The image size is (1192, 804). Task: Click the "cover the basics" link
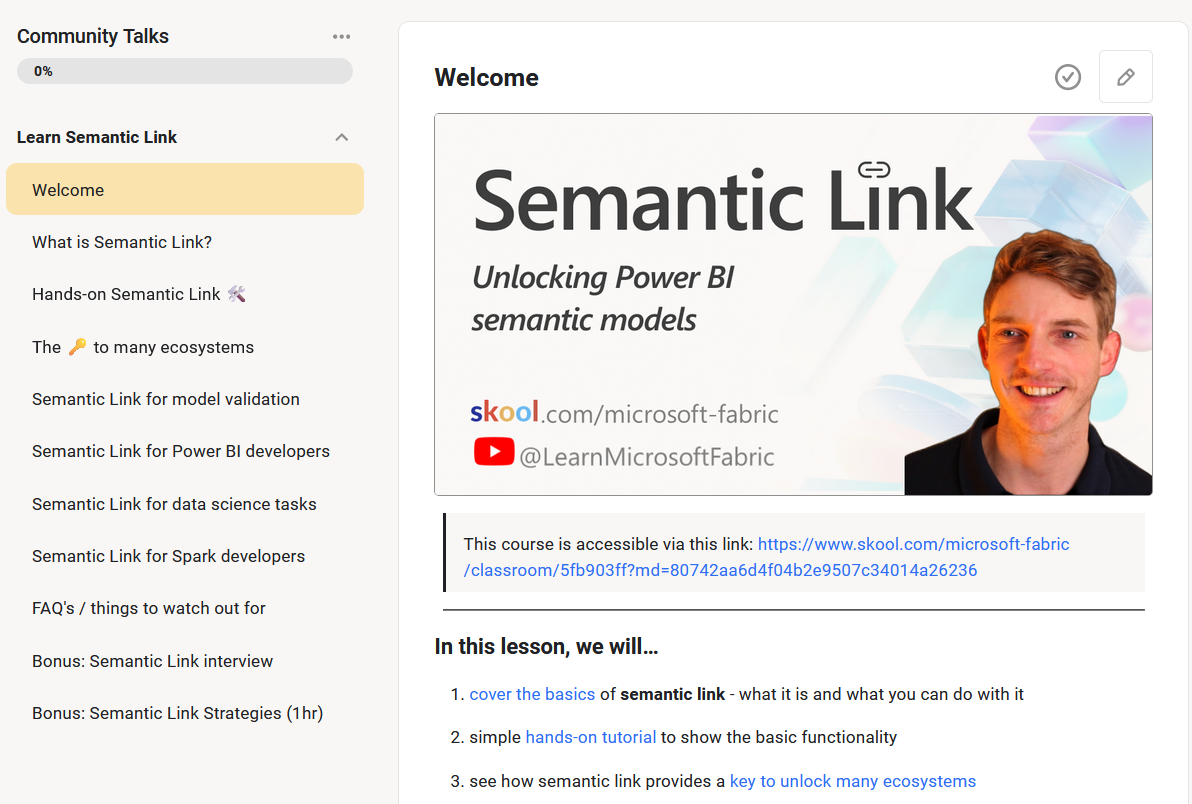tap(532, 693)
